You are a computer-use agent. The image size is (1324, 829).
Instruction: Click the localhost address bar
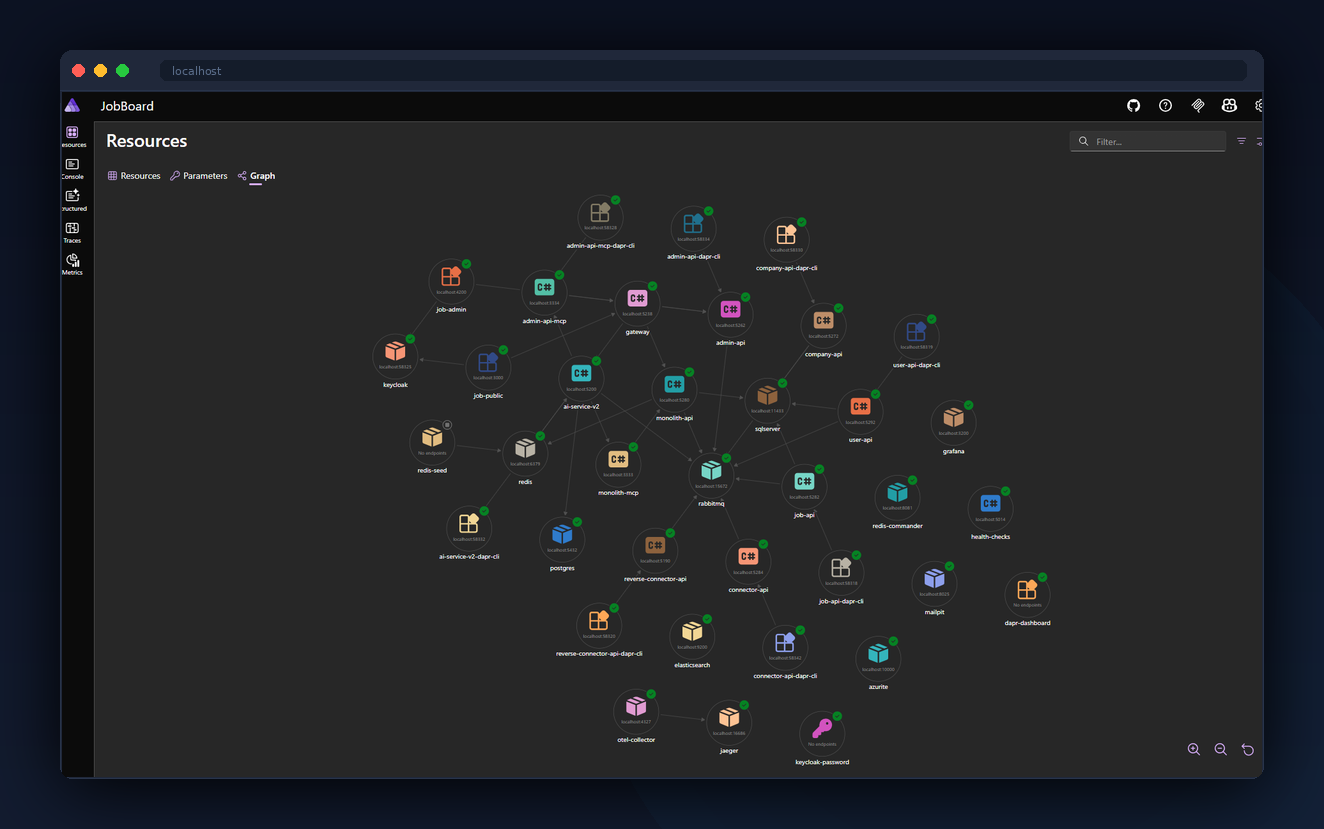(702, 71)
